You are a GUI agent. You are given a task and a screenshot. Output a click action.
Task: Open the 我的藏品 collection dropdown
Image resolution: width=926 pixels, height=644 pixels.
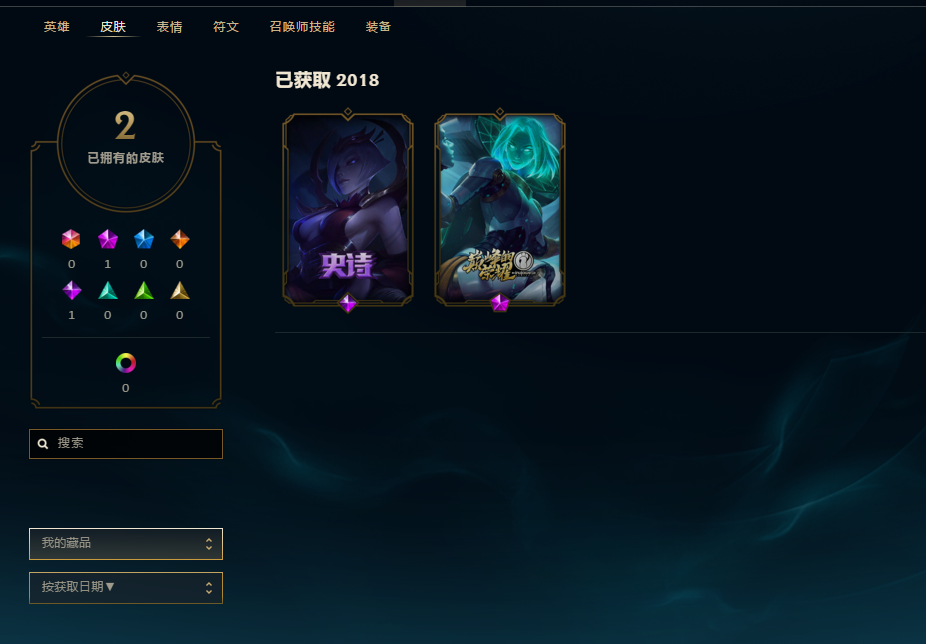[x=126, y=544]
